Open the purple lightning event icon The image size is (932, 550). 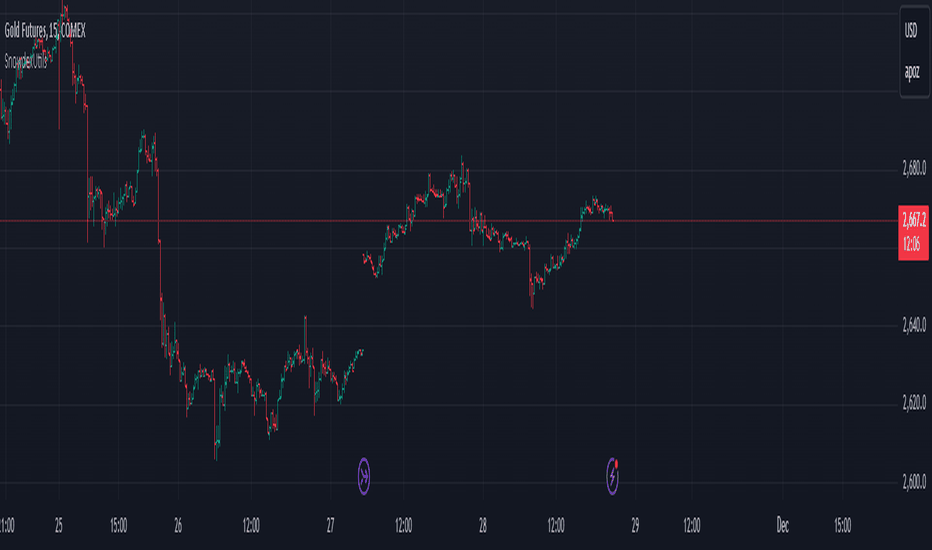612,476
